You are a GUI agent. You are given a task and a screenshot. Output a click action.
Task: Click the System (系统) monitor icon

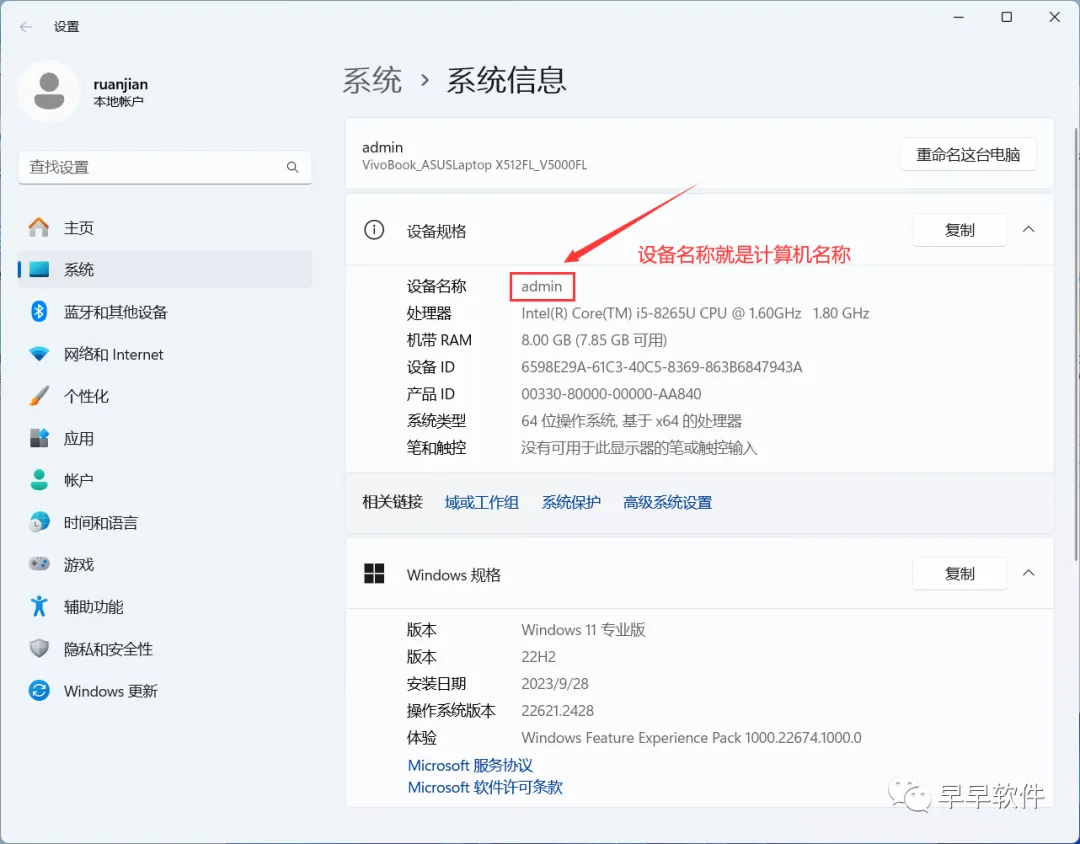click(39, 269)
